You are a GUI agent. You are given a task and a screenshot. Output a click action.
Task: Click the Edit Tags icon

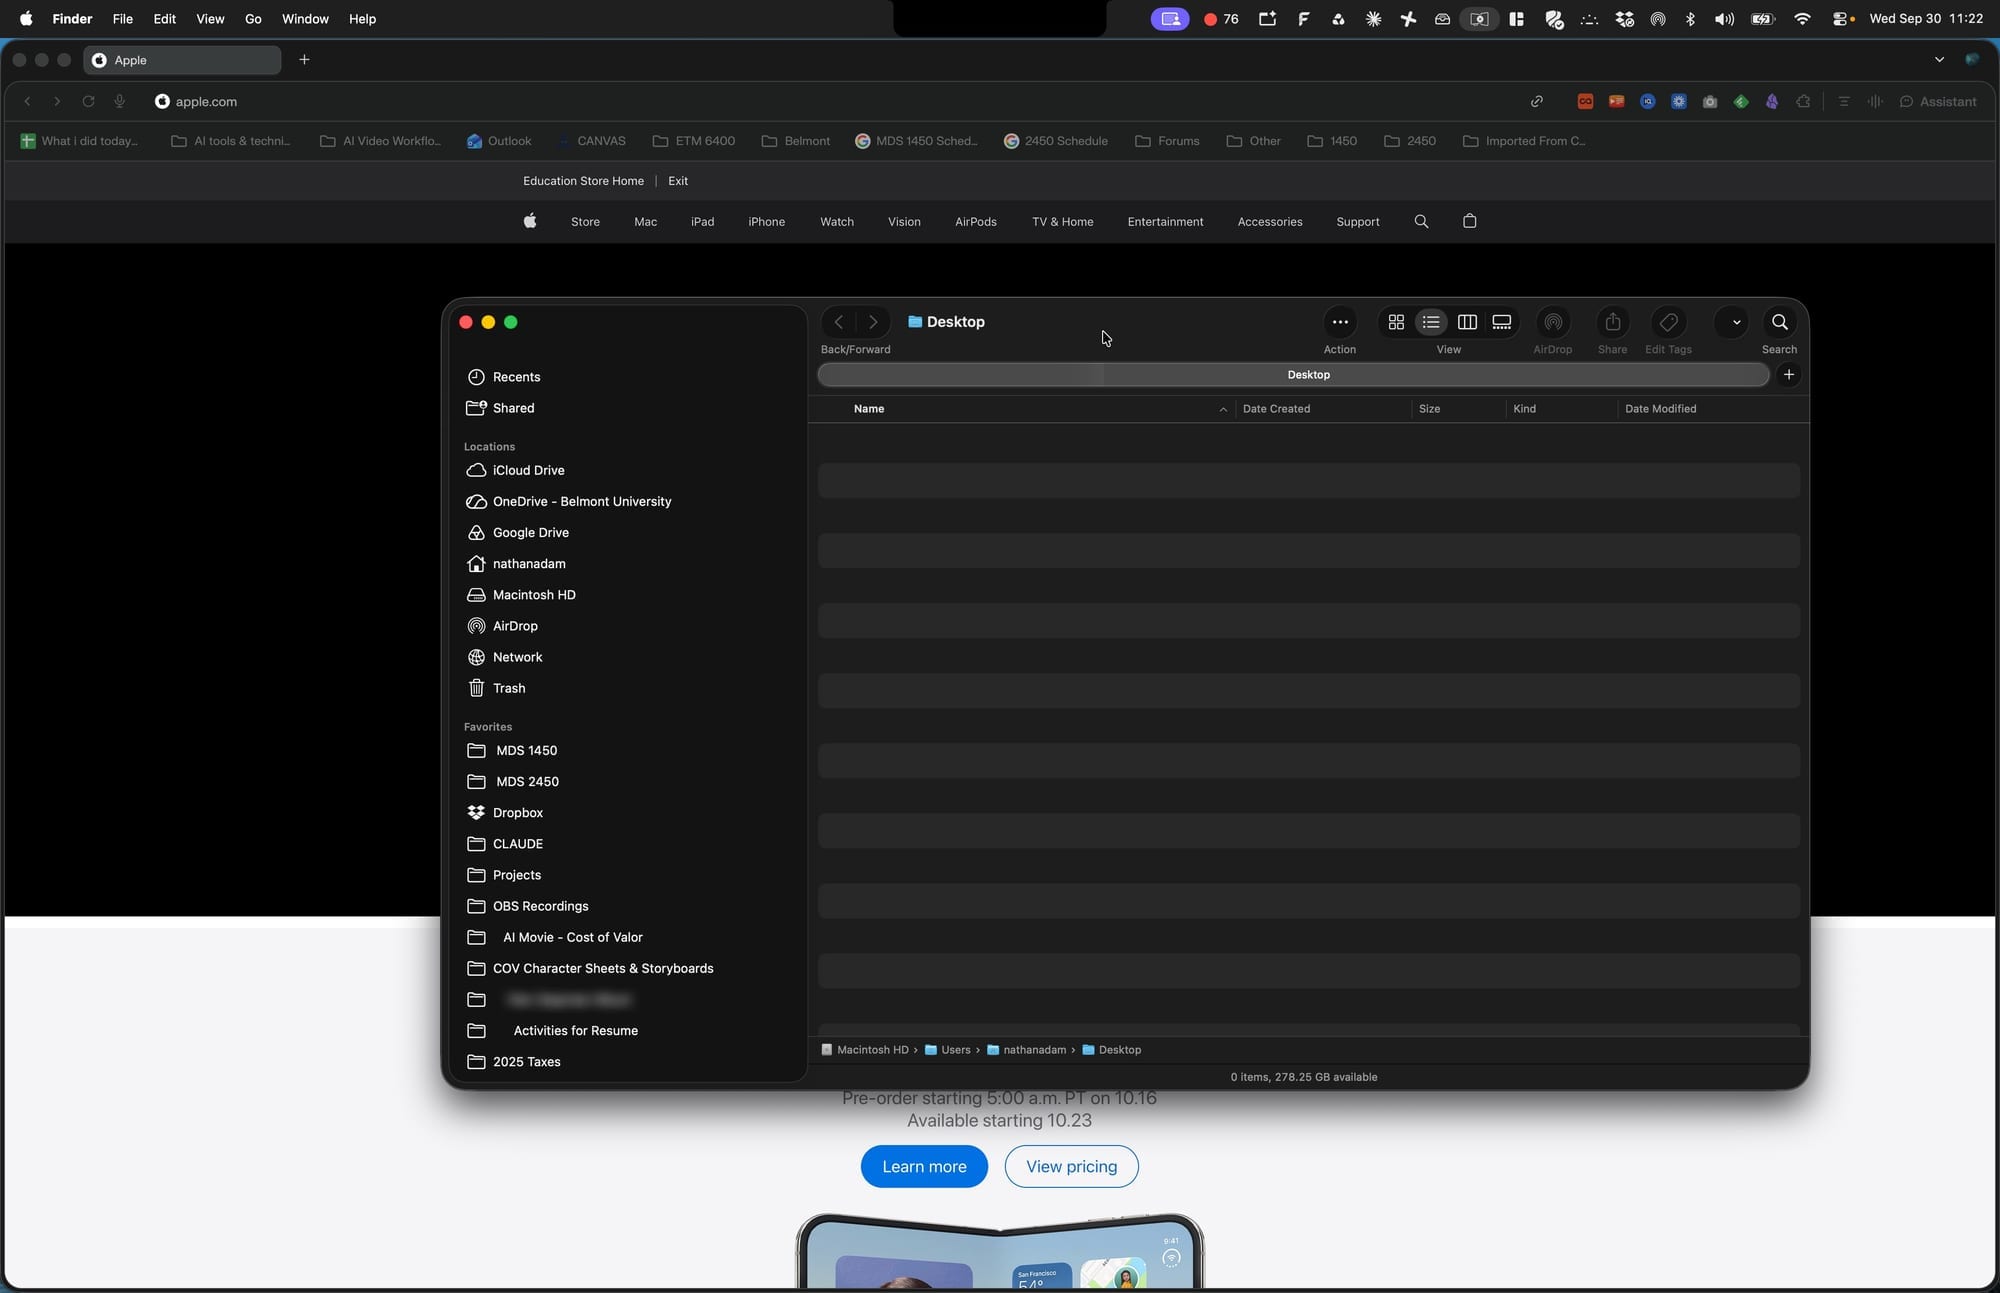pos(1668,322)
